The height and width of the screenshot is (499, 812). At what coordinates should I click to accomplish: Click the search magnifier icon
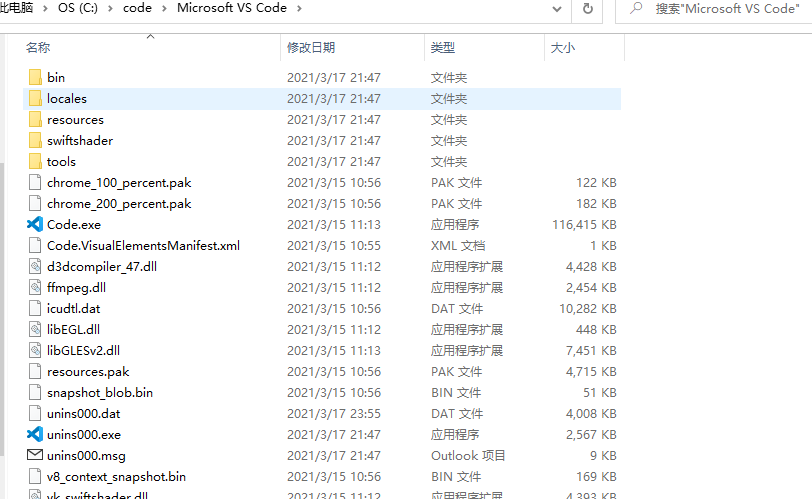pyautogui.click(x=636, y=8)
